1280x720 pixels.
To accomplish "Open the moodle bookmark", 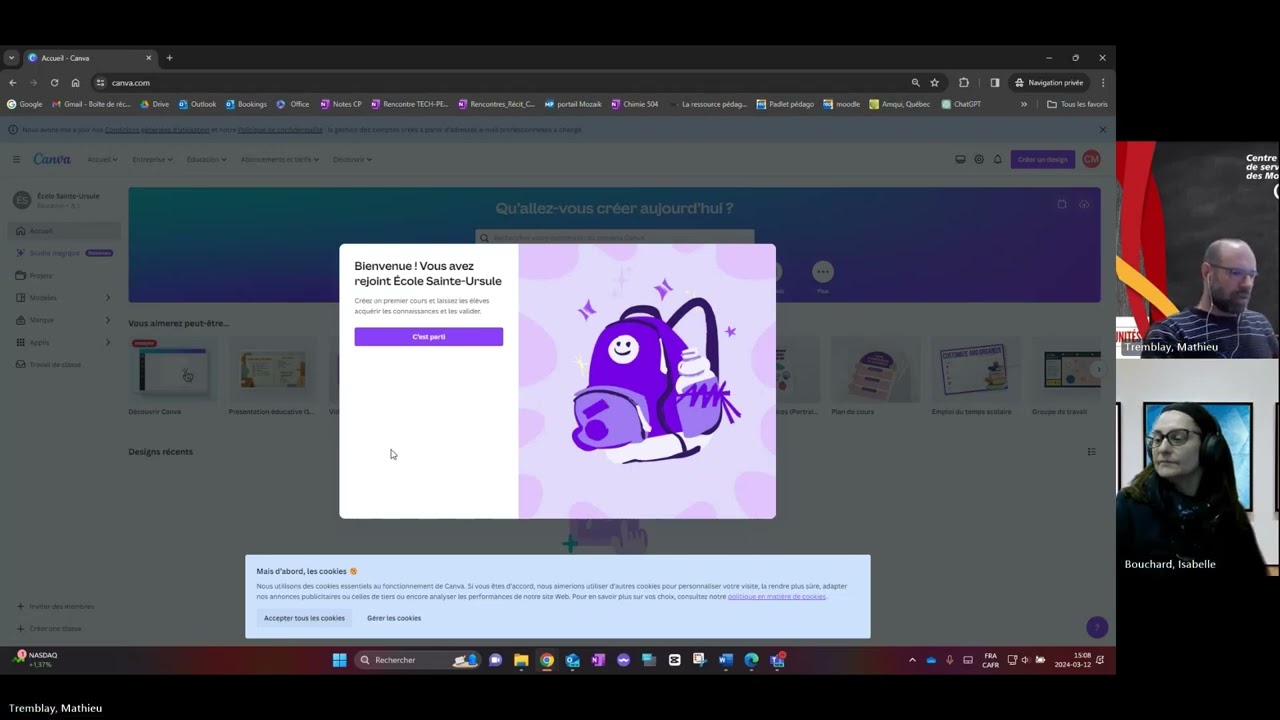I will pos(841,104).
